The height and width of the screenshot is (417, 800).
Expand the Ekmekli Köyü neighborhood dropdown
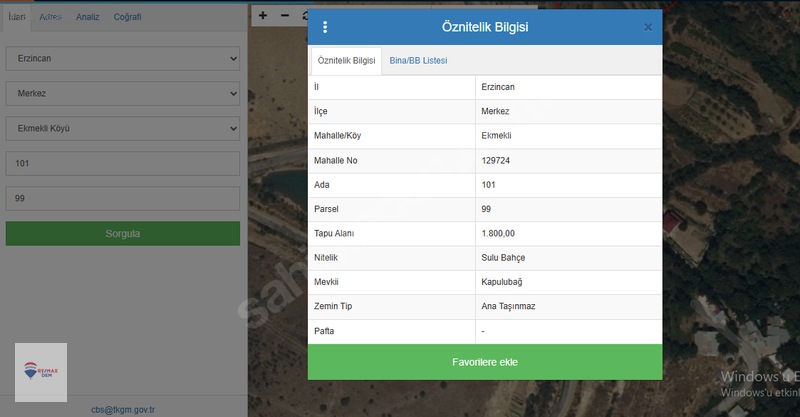[122, 129]
